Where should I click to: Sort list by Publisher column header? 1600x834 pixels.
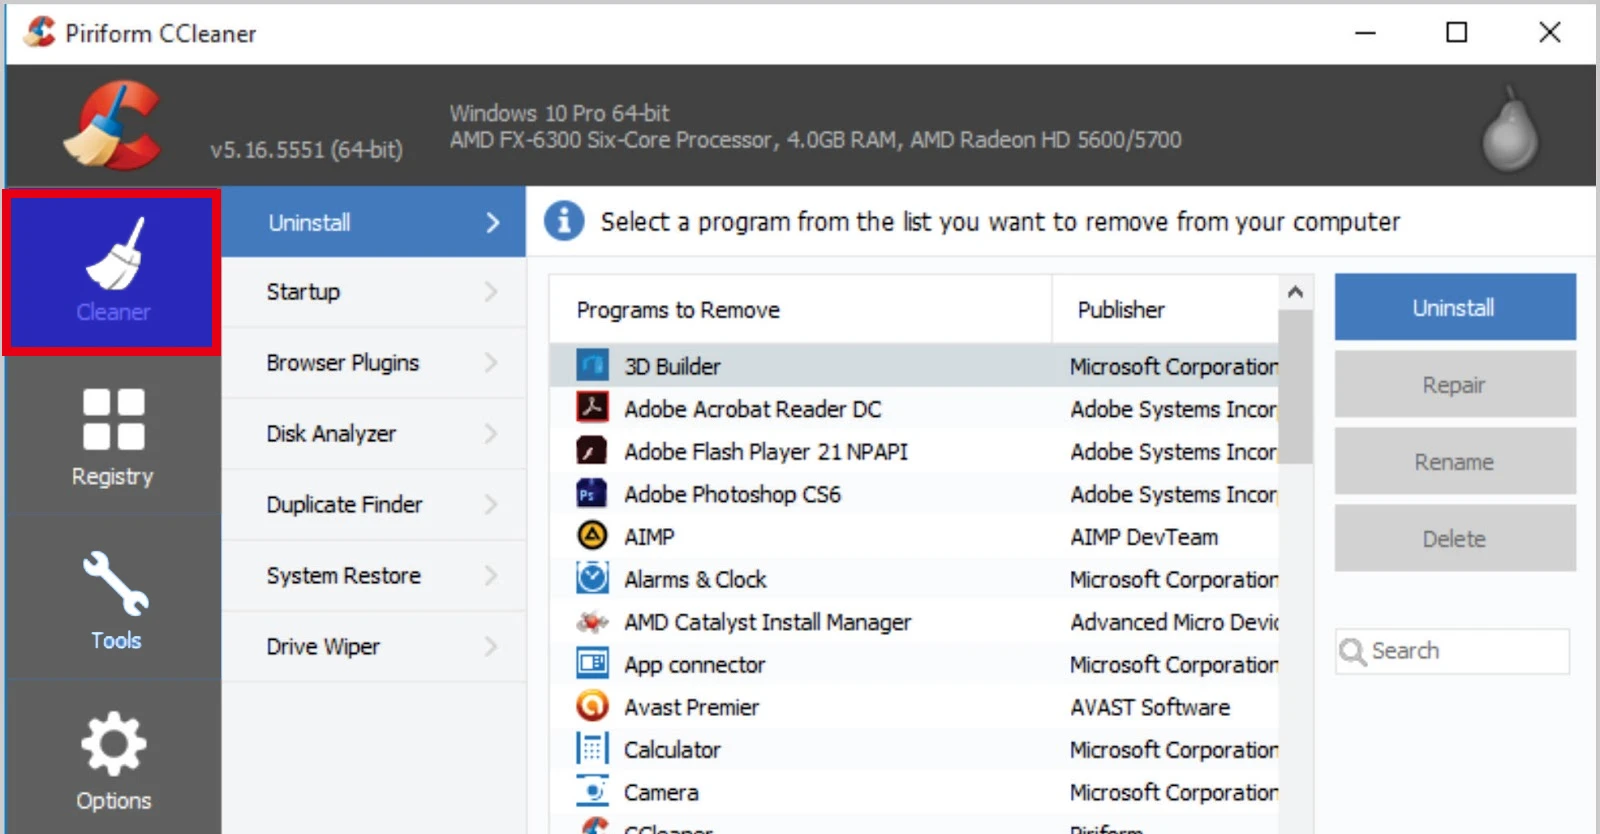(1121, 310)
